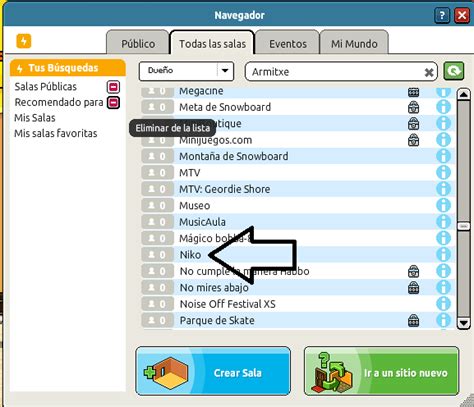
Task: Open the Eventos tab
Action: [x=288, y=43]
